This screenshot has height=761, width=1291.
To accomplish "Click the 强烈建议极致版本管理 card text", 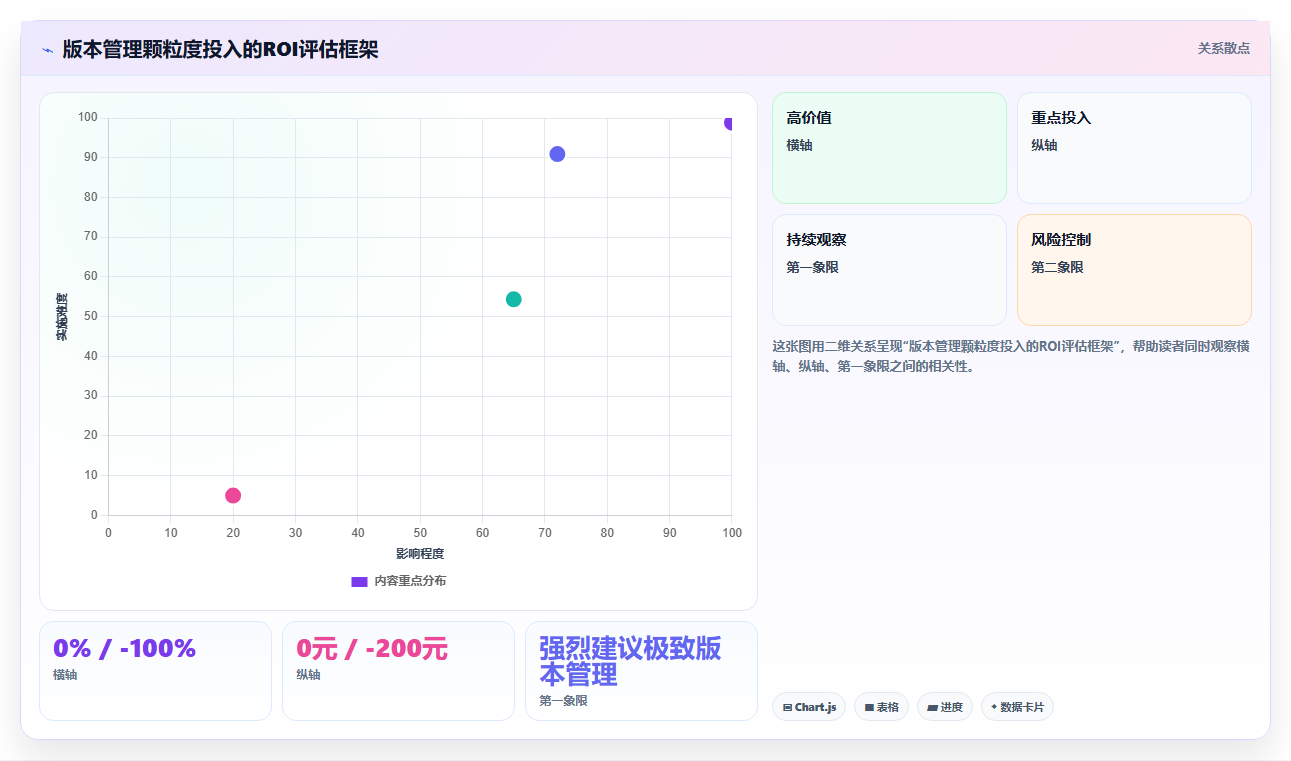I will [x=630, y=661].
